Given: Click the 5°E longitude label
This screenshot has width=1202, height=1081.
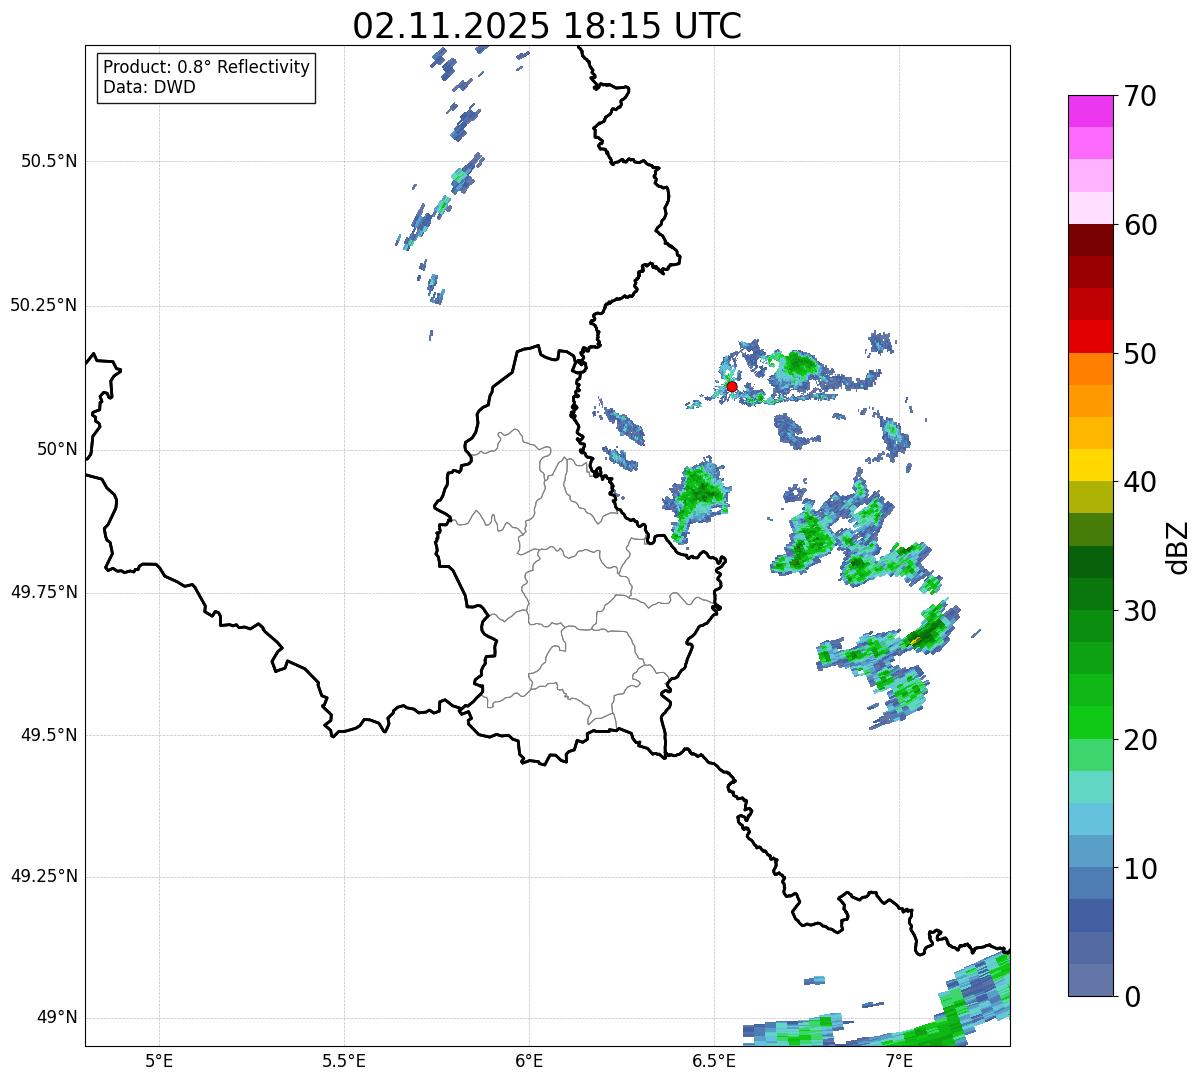Looking at the screenshot, I should [x=159, y=1061].
